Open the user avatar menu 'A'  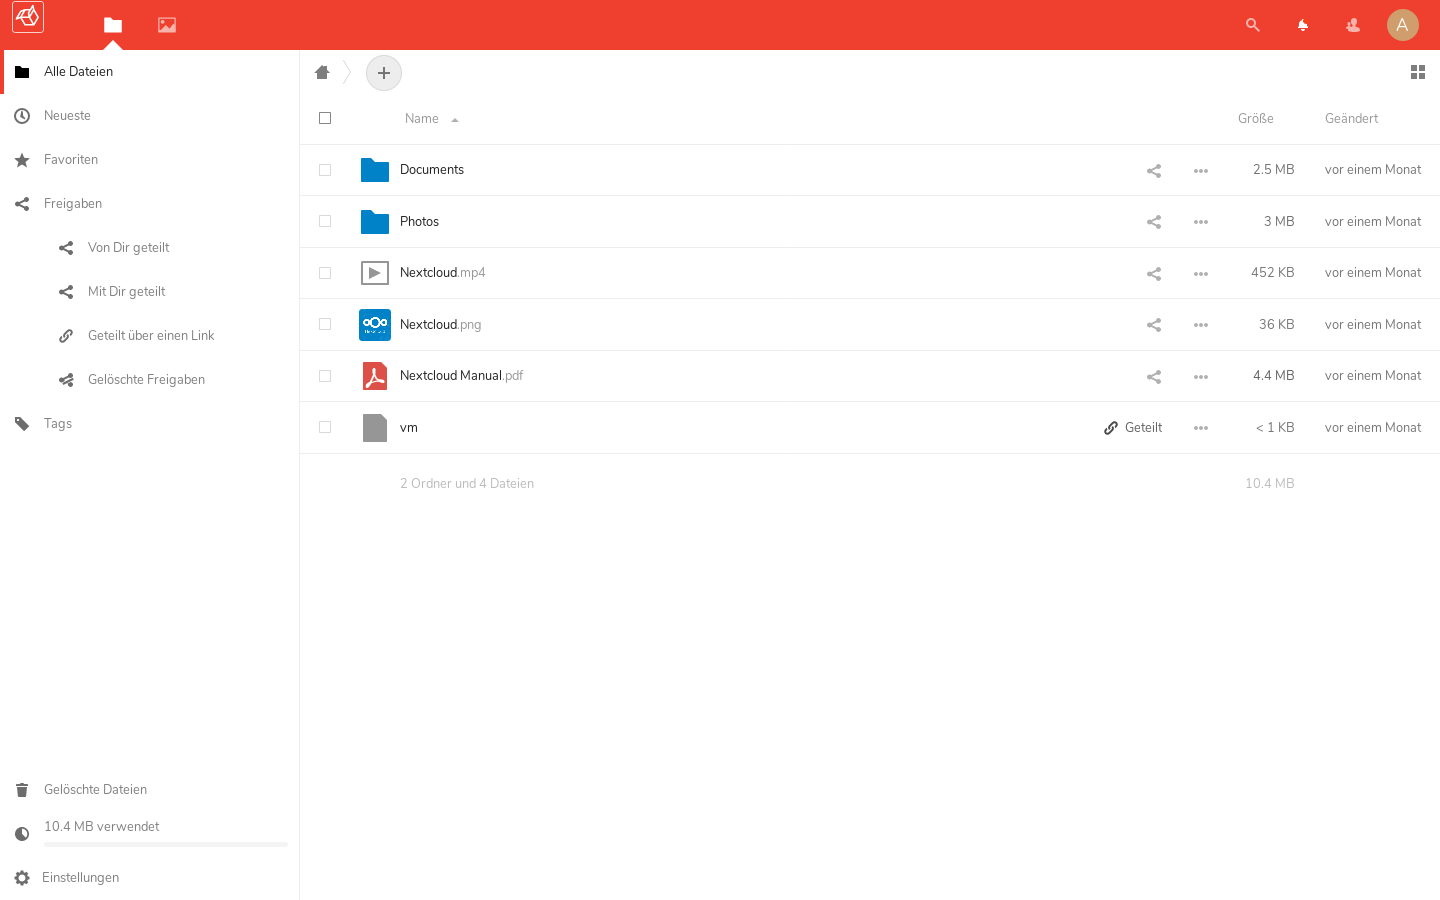point(1403,25)
